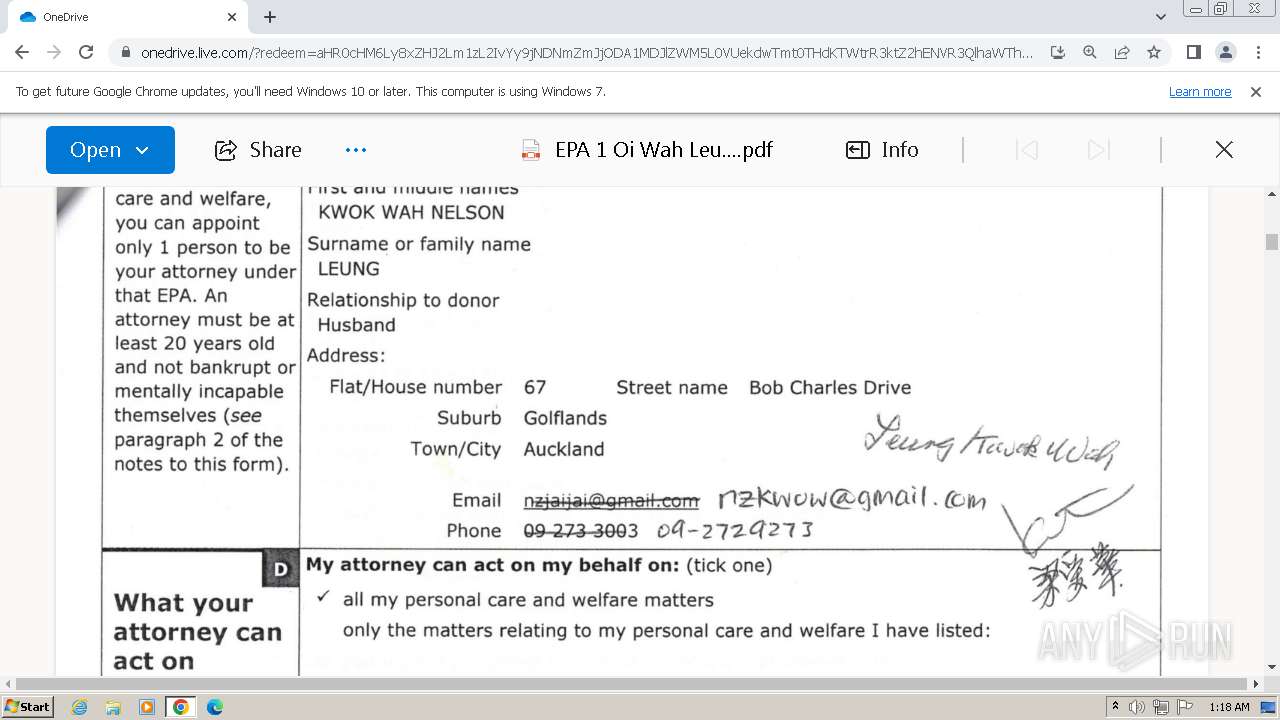1280x720 pixels.
Task: Open the volume control in system tray
Action: pos(1137,707)
